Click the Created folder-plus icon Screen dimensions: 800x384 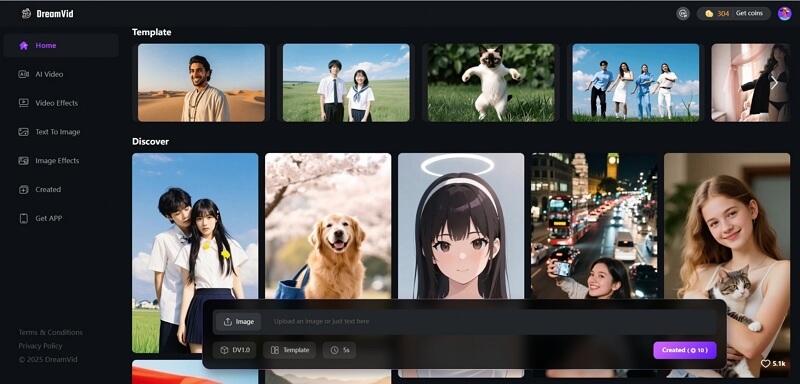(23, 190)
